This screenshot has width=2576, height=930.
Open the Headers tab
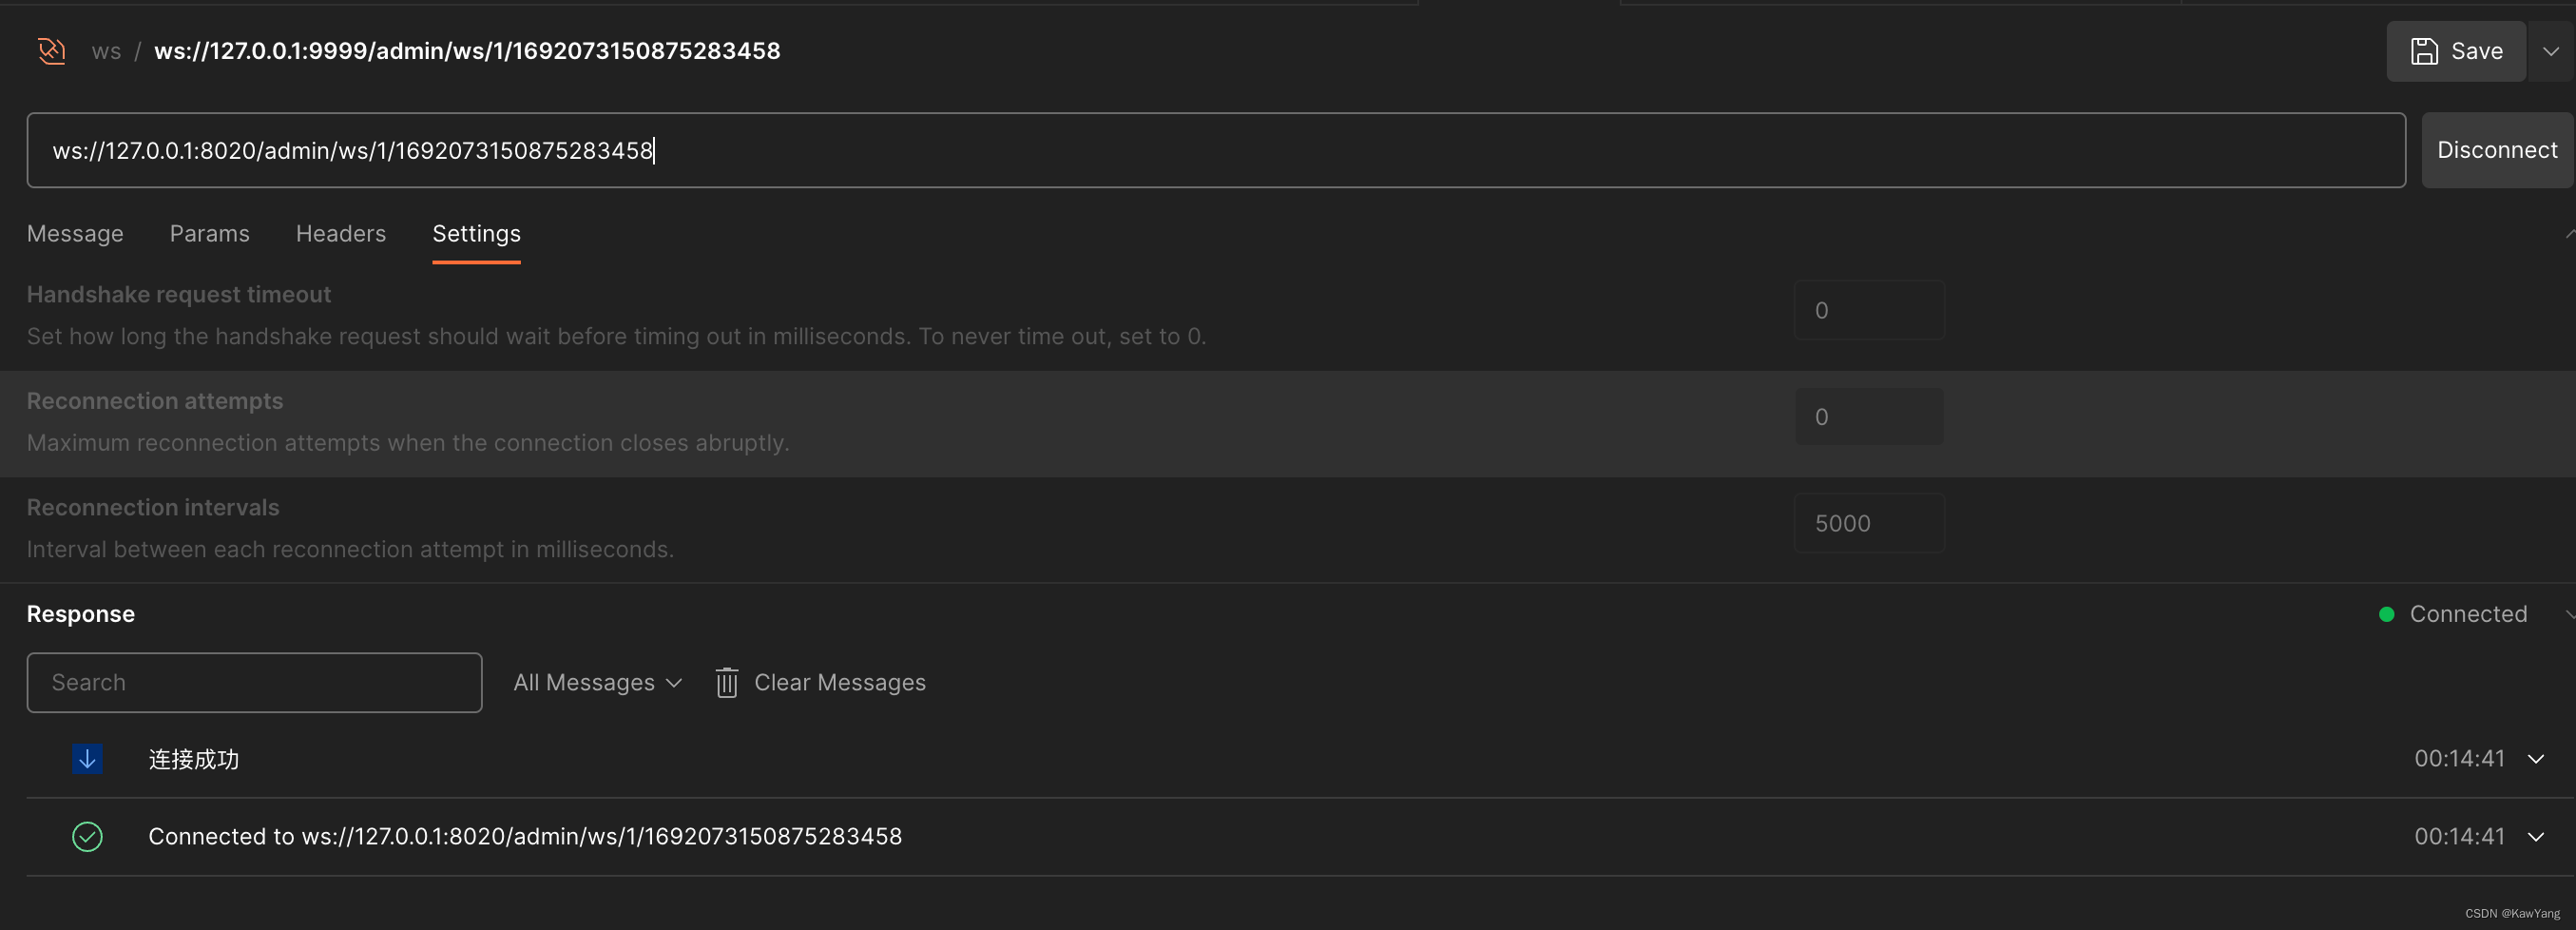click(340, 233)
